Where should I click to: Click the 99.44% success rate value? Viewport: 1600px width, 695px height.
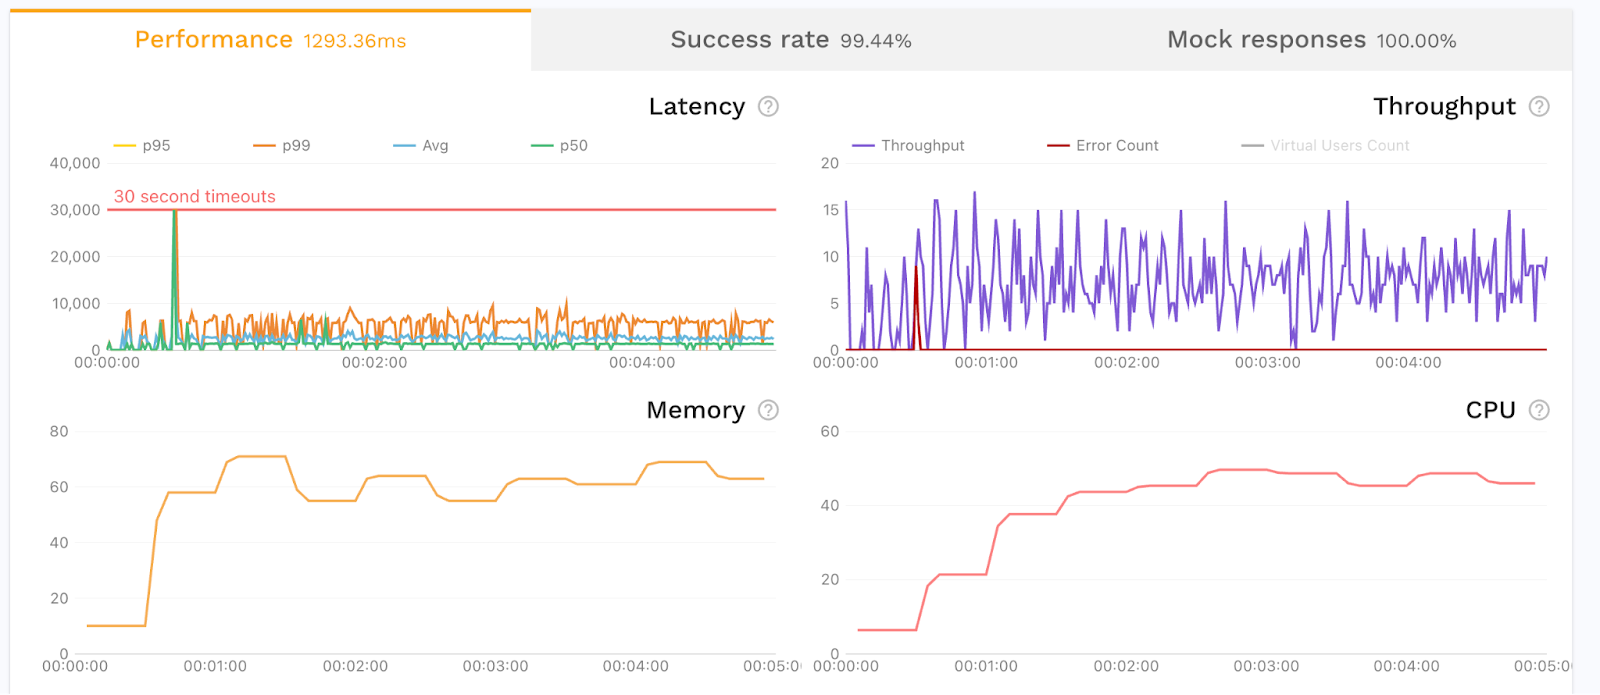876,41
